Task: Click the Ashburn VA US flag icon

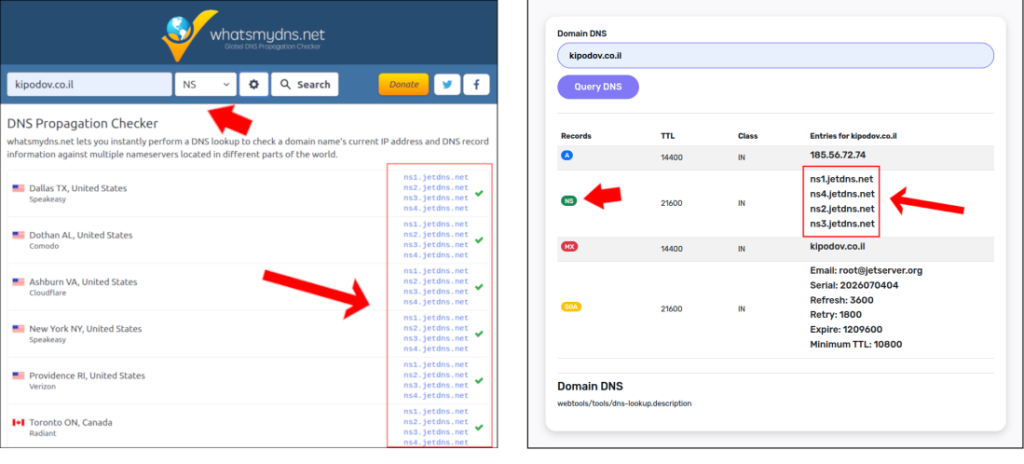Action: pos(18,282)
